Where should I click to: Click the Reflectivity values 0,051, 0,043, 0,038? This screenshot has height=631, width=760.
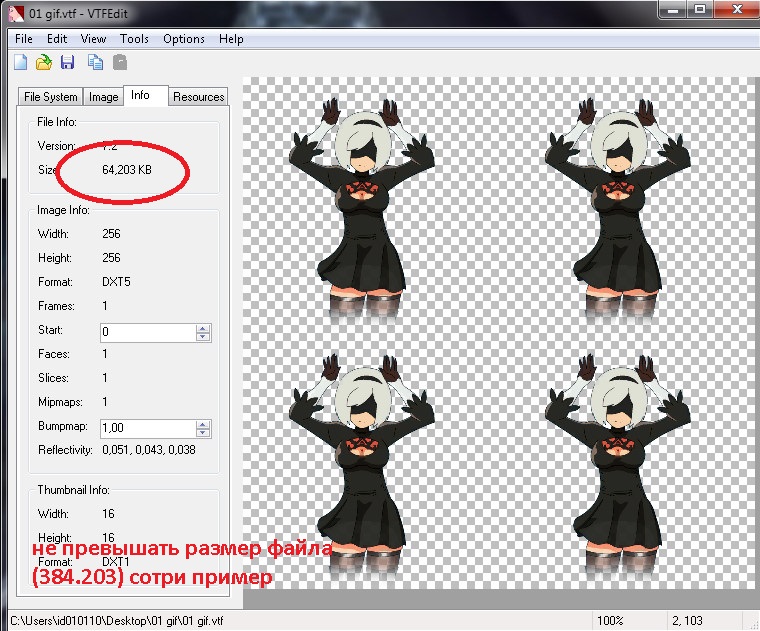(149, 450)
